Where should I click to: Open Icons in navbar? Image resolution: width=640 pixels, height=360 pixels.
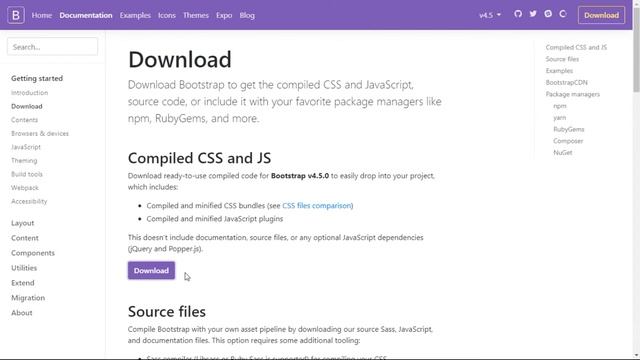point(167,15)
